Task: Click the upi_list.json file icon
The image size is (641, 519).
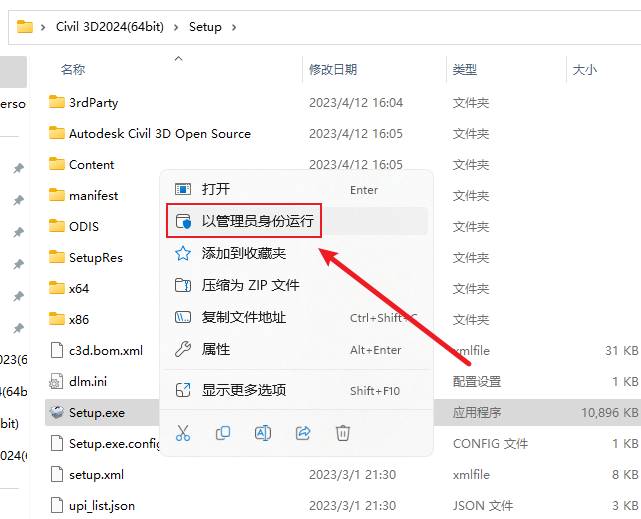Action: tap(57, 505)
